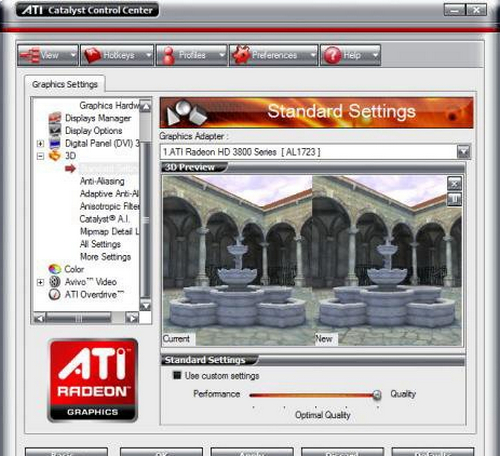Viewport: 500px width, 456px height.
Task: Select the Digital Panel (DVI) monitor icon
Action: click(55, 143)
